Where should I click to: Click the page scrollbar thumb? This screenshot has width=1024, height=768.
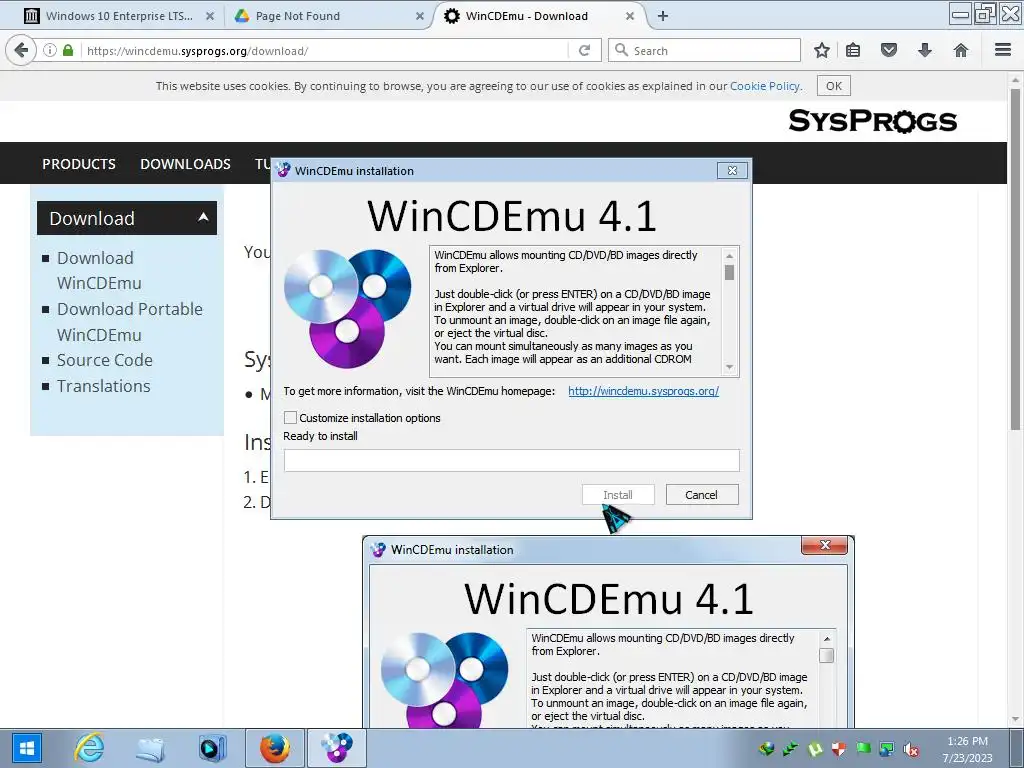point(1016,258)
